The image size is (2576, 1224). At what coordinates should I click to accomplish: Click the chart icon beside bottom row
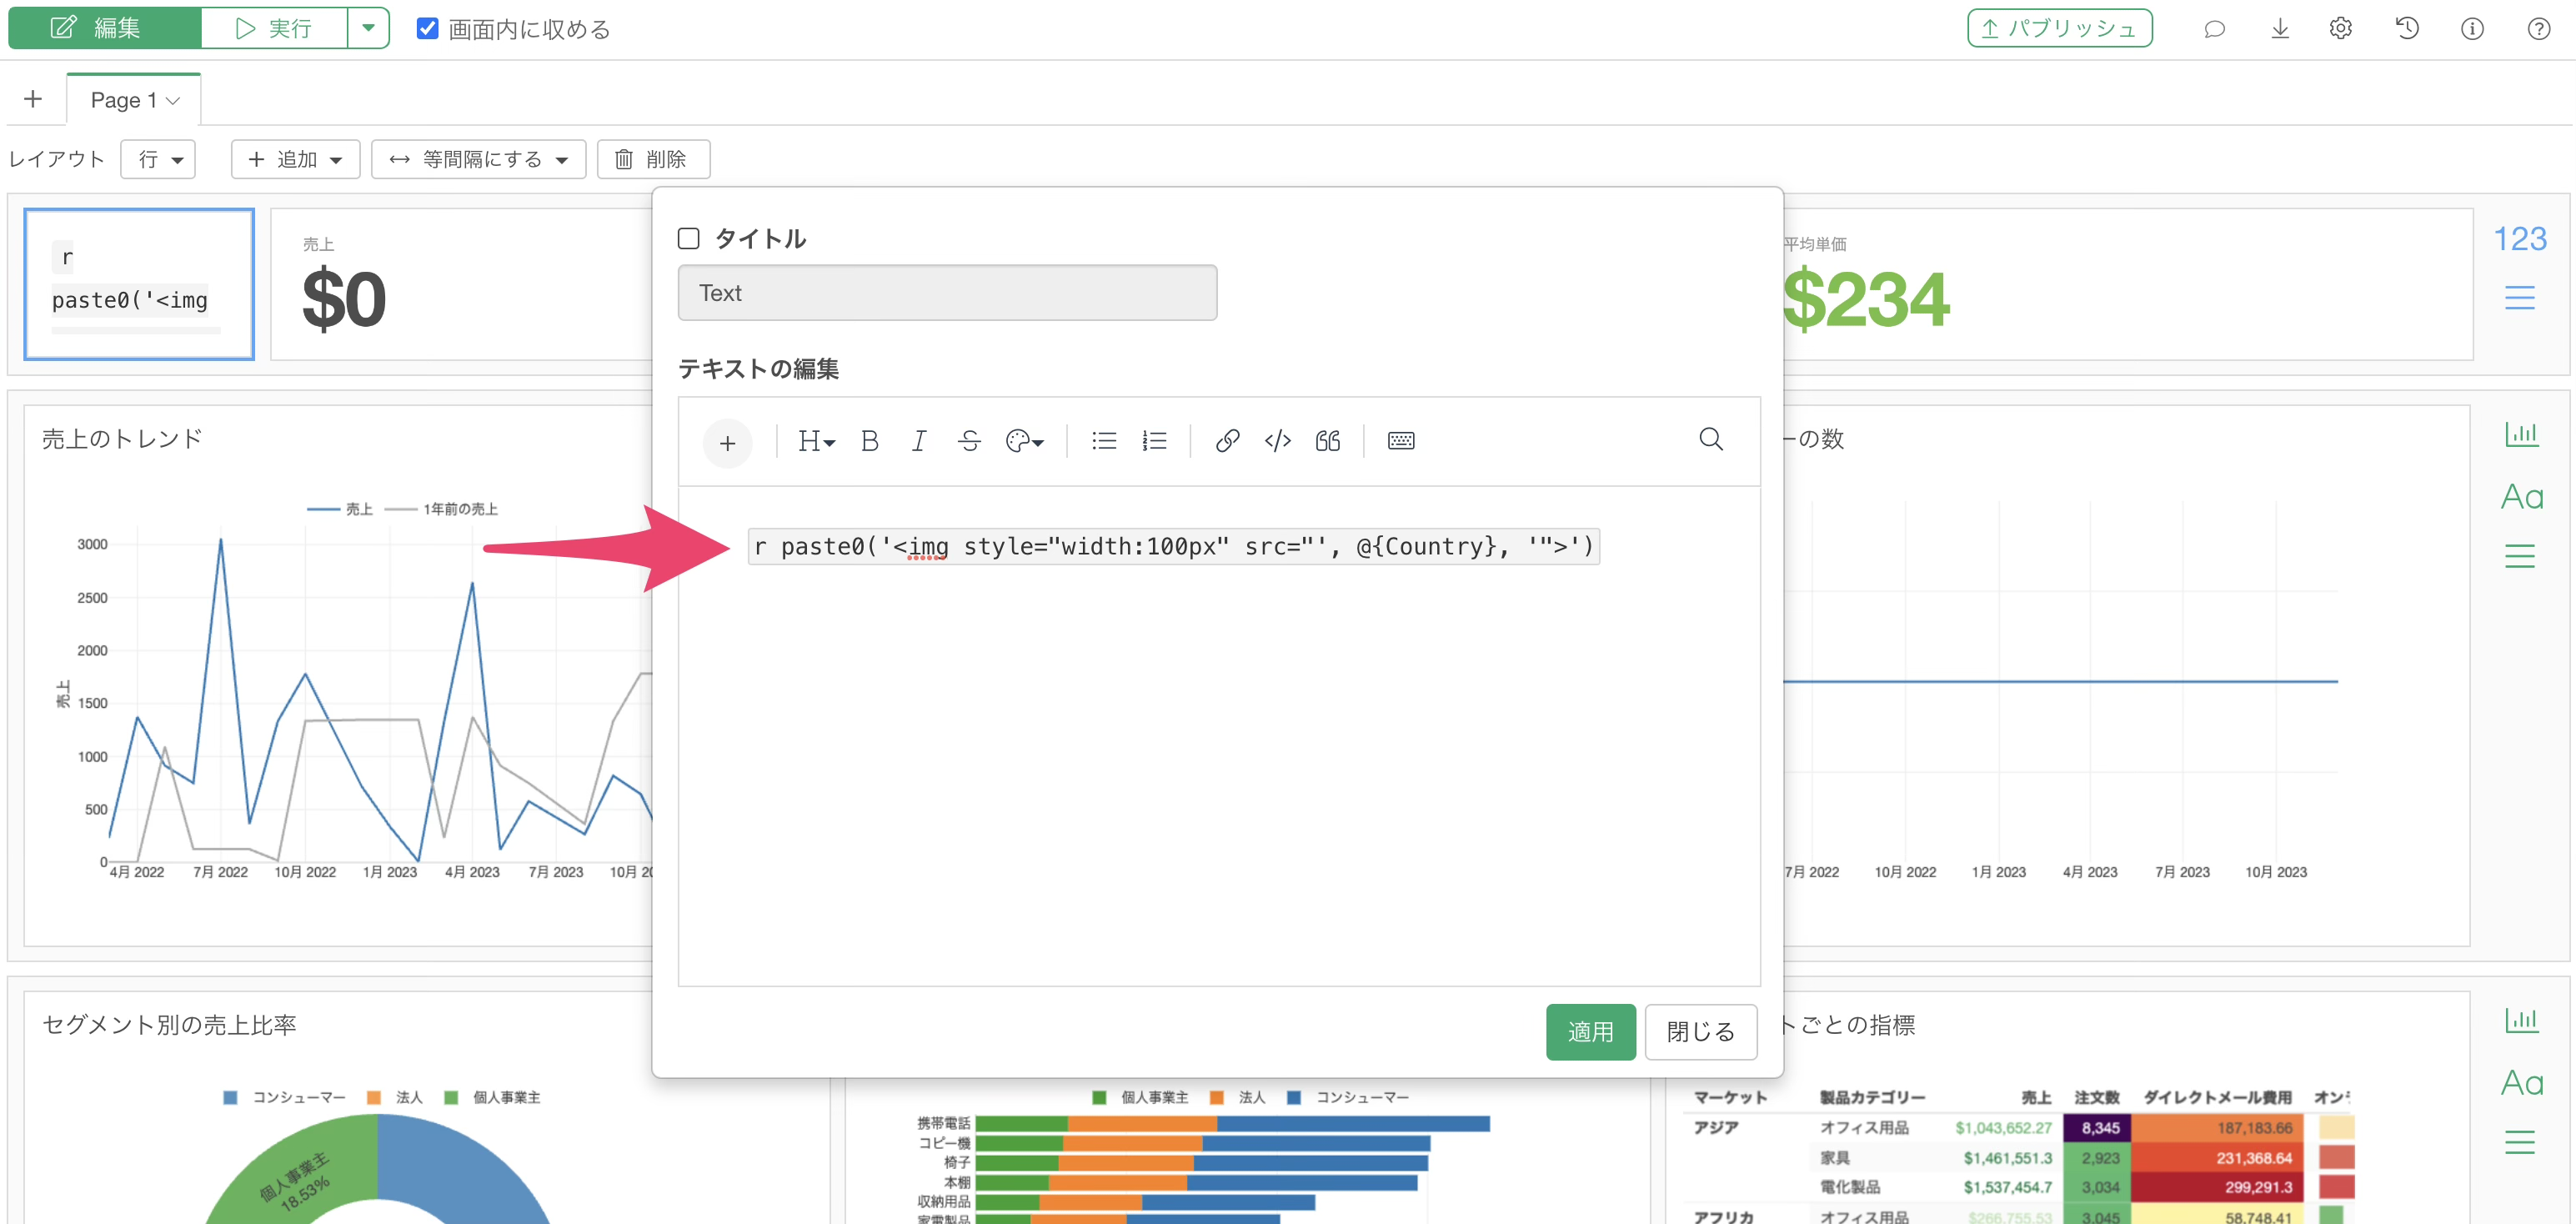click(x=2521, y=1020)
